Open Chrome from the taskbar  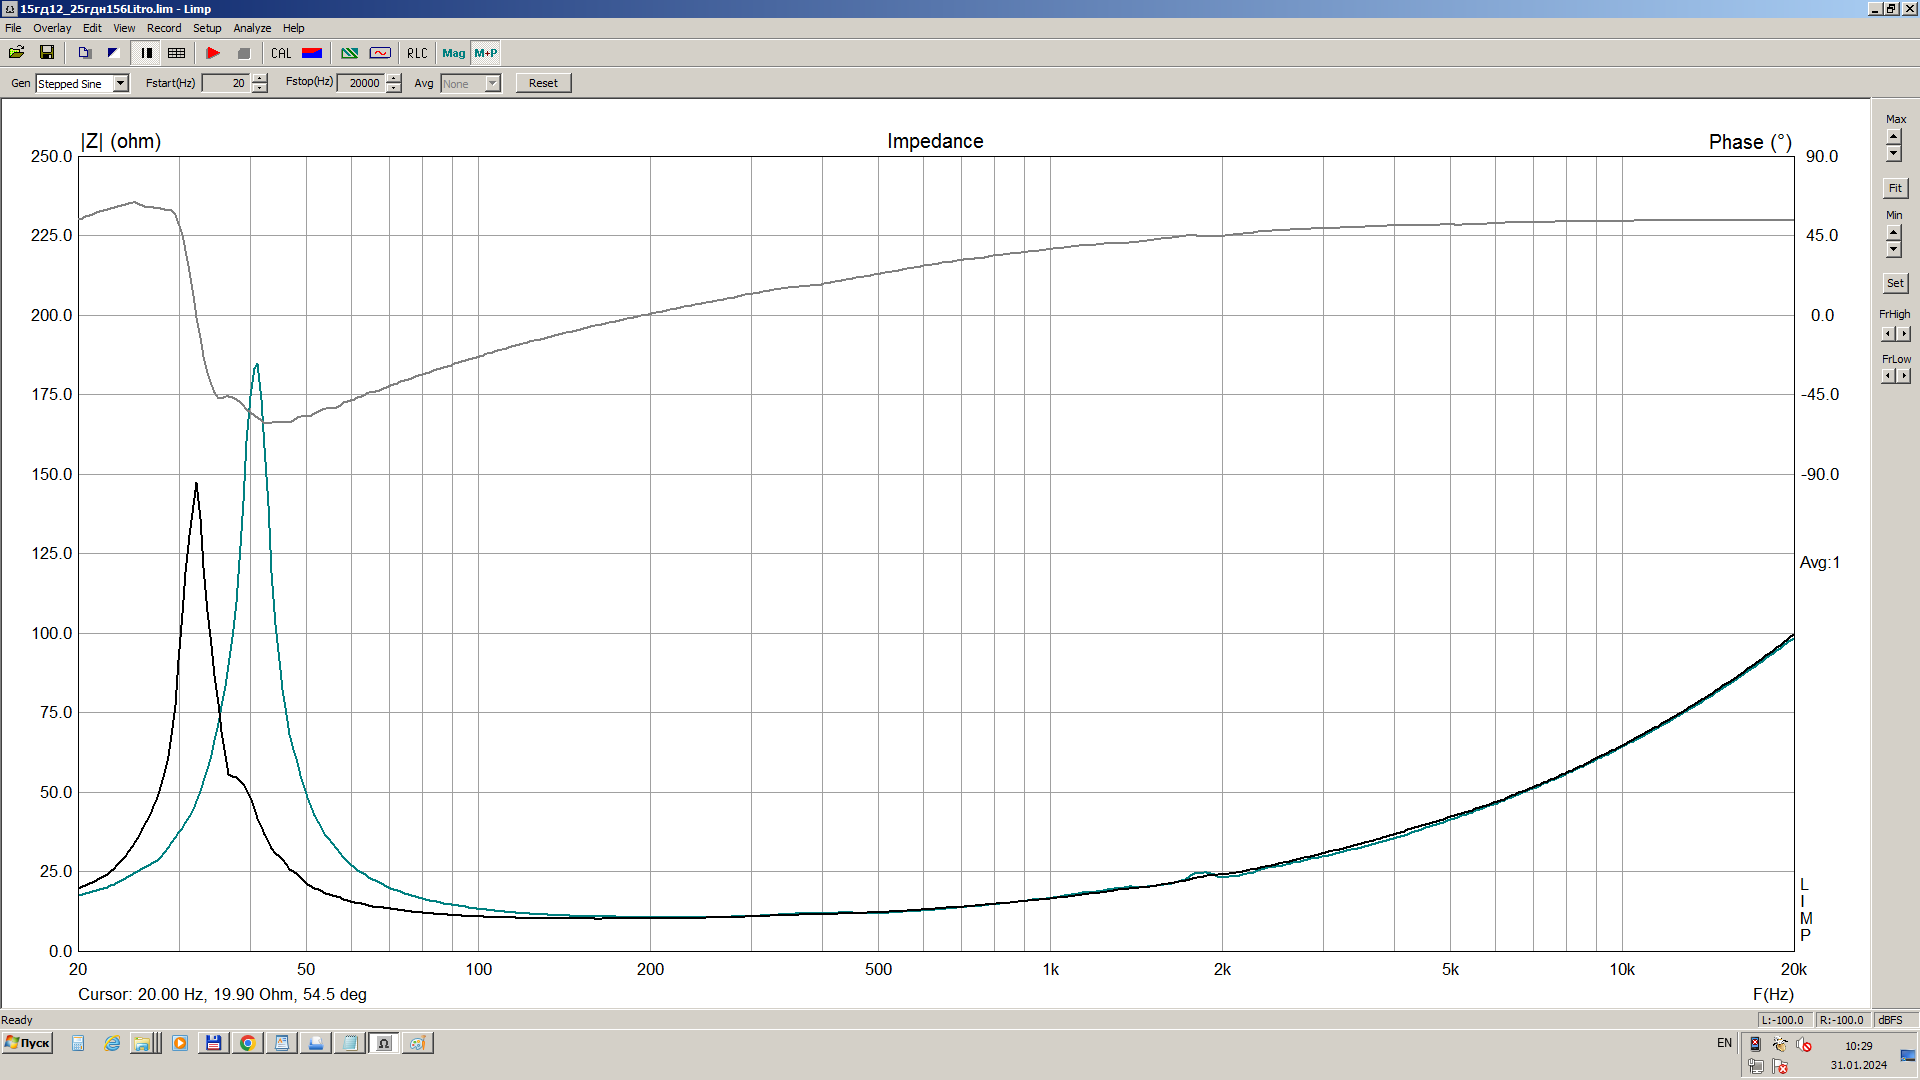247,1043
